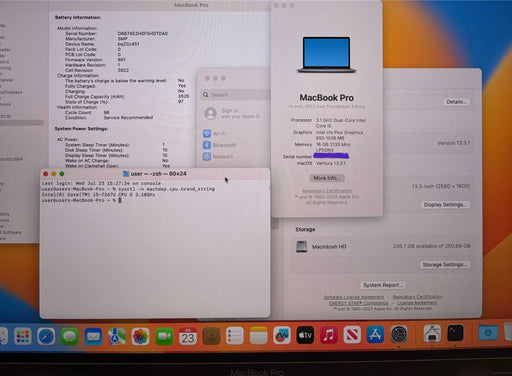Open Photos from the Dock
512x376 pixels.
(x=140, y=336)
